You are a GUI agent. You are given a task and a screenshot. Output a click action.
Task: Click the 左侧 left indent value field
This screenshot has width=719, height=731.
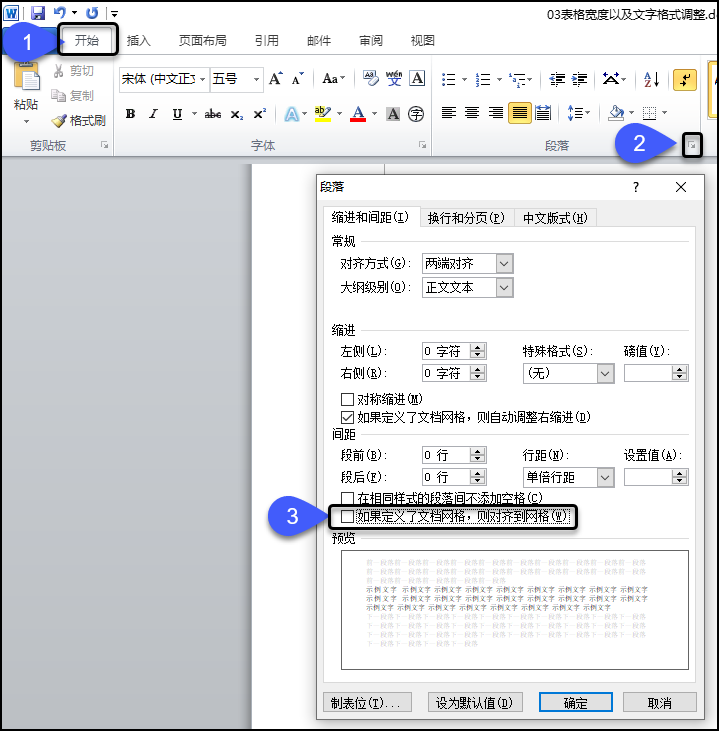pyautogui.click(x=448, y=351)
